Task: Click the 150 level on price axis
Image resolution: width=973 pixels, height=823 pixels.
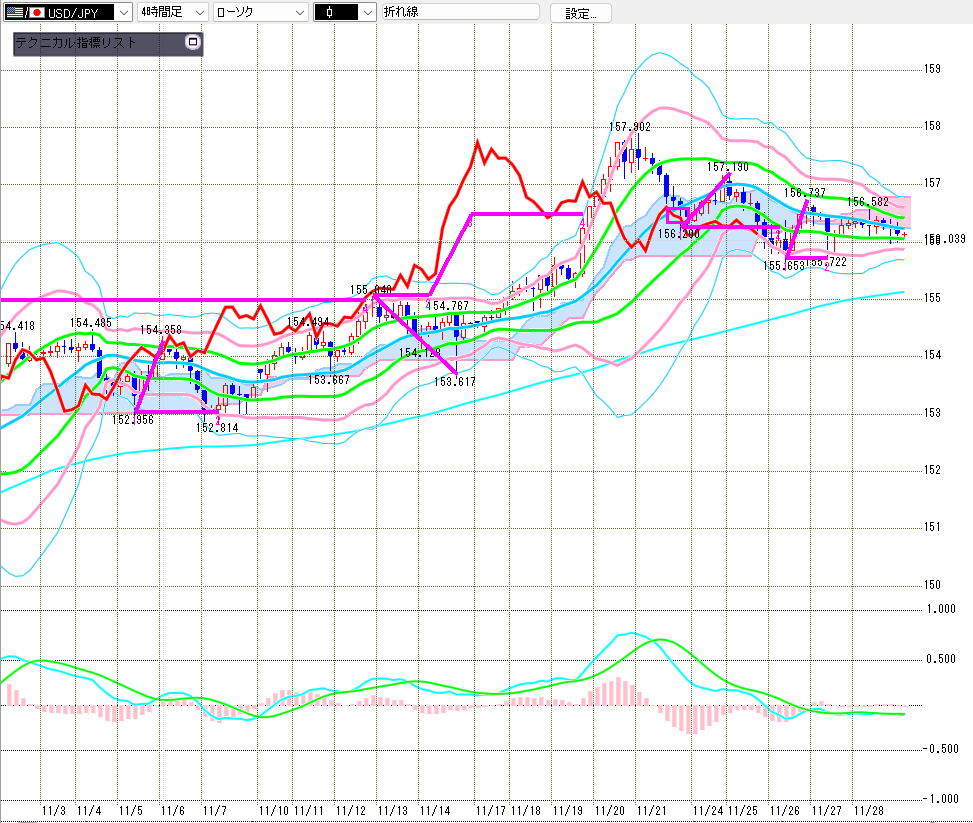Action: tap(932, 584)
